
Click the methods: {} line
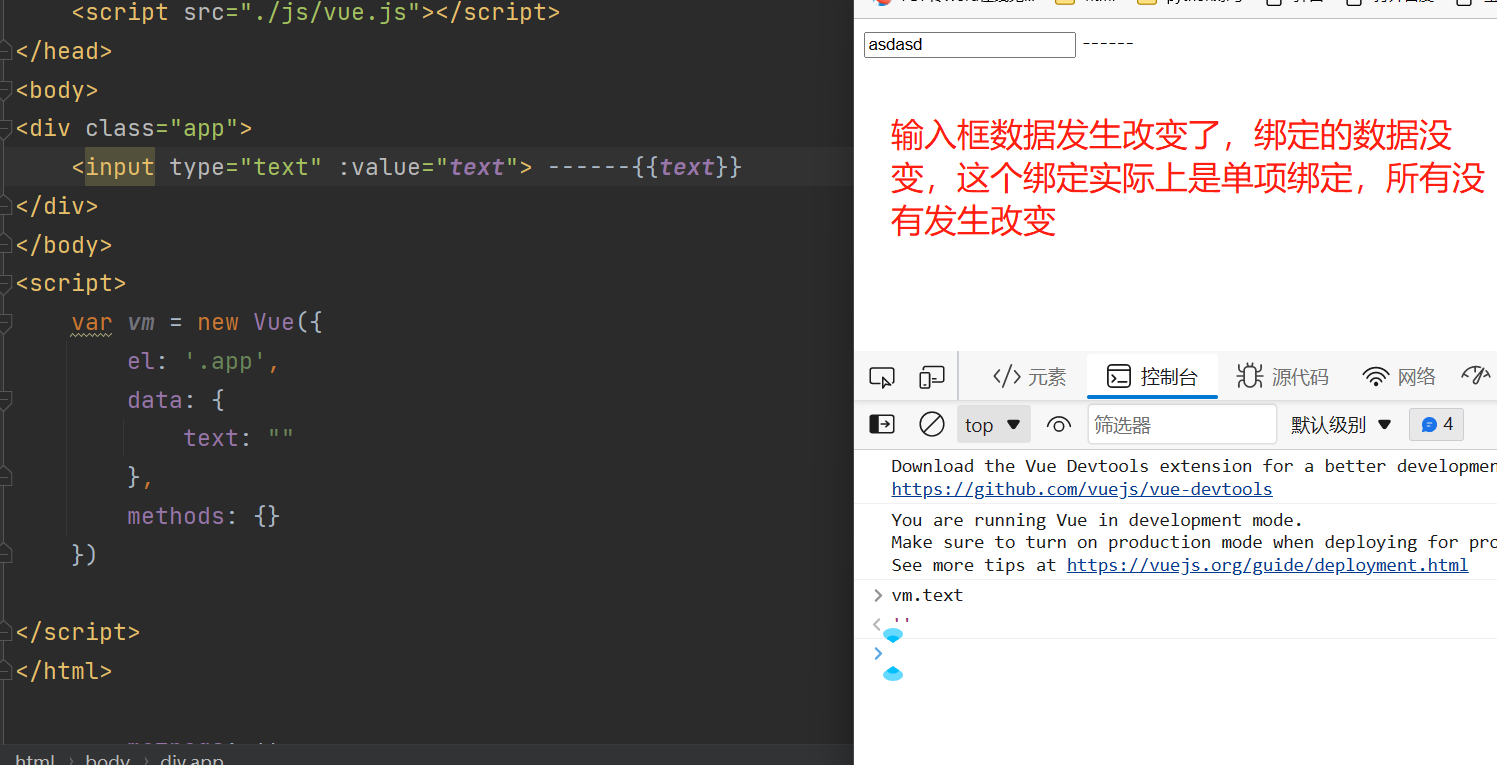204,516
